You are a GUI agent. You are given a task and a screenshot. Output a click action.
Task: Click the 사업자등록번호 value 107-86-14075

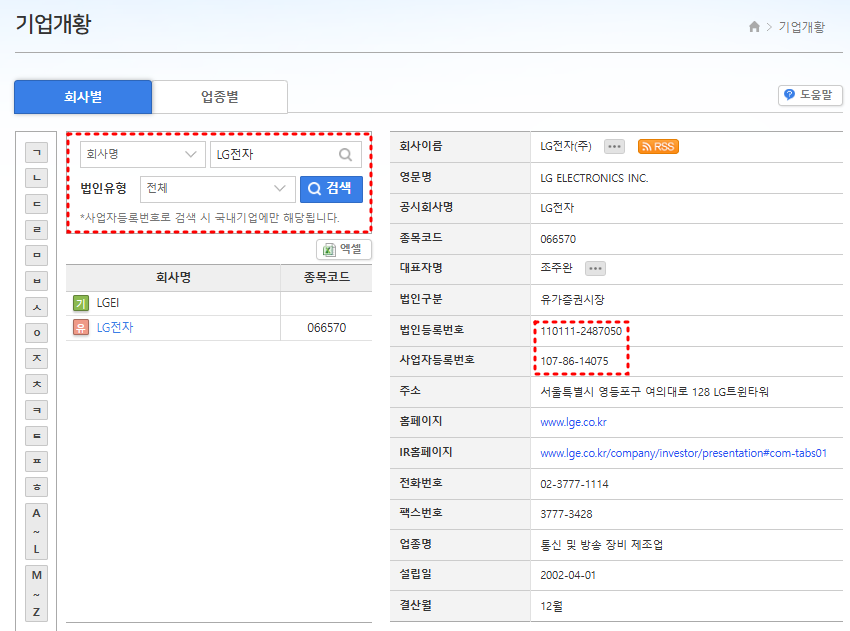tap(574, 361)
